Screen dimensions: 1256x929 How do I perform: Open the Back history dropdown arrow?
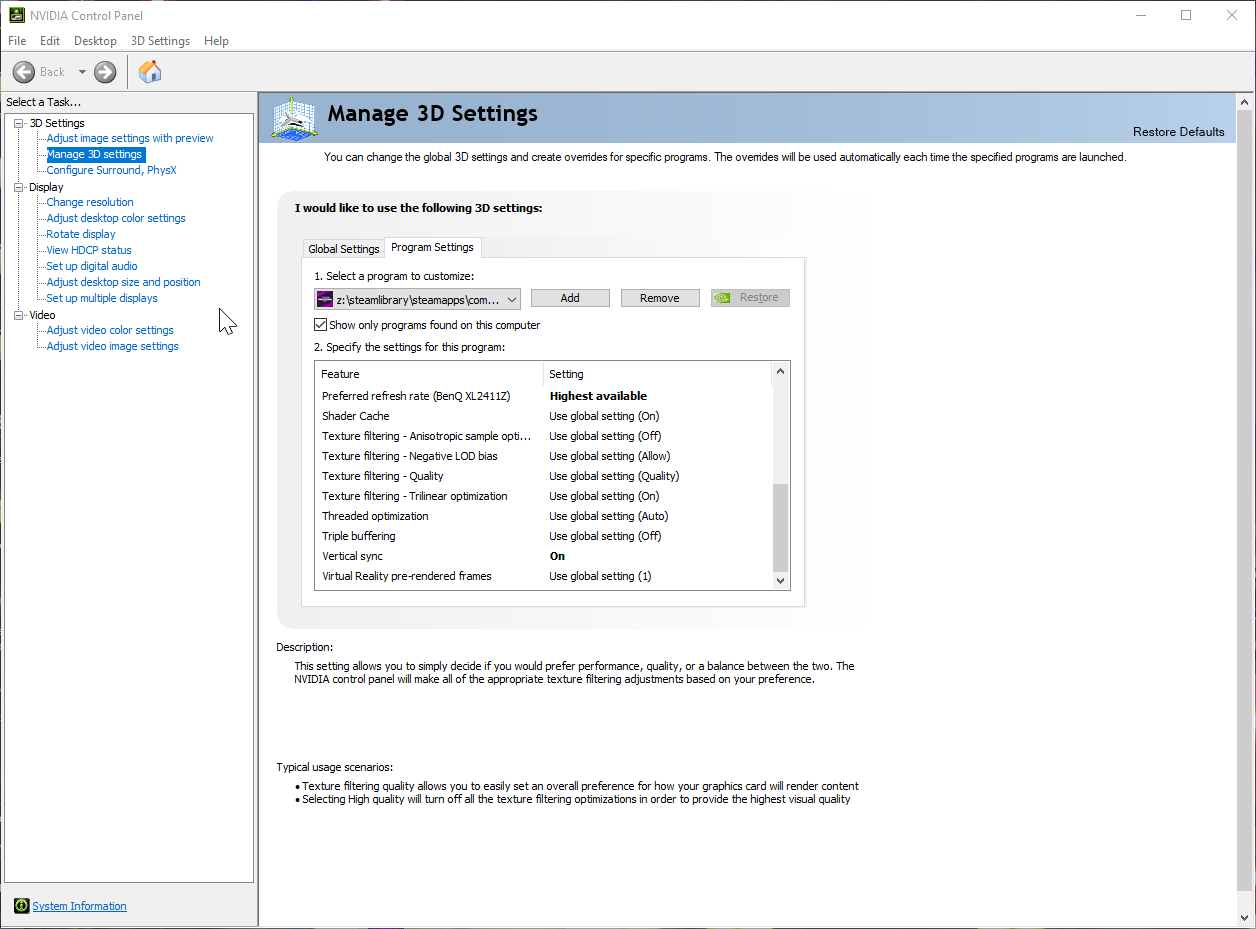[x=82, y=72]
